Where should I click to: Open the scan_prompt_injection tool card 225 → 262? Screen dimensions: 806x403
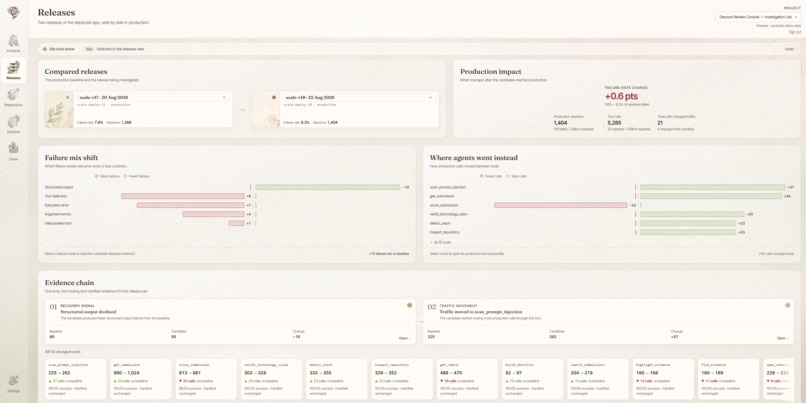(x=74, y=379)
